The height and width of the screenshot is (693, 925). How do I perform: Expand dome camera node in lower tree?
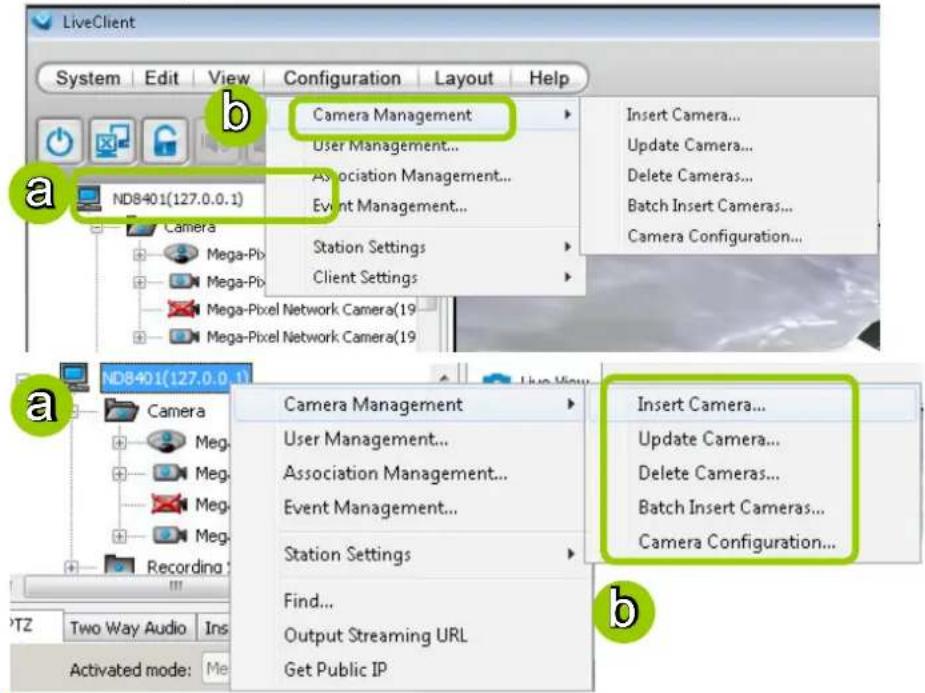tap(119, 442)
